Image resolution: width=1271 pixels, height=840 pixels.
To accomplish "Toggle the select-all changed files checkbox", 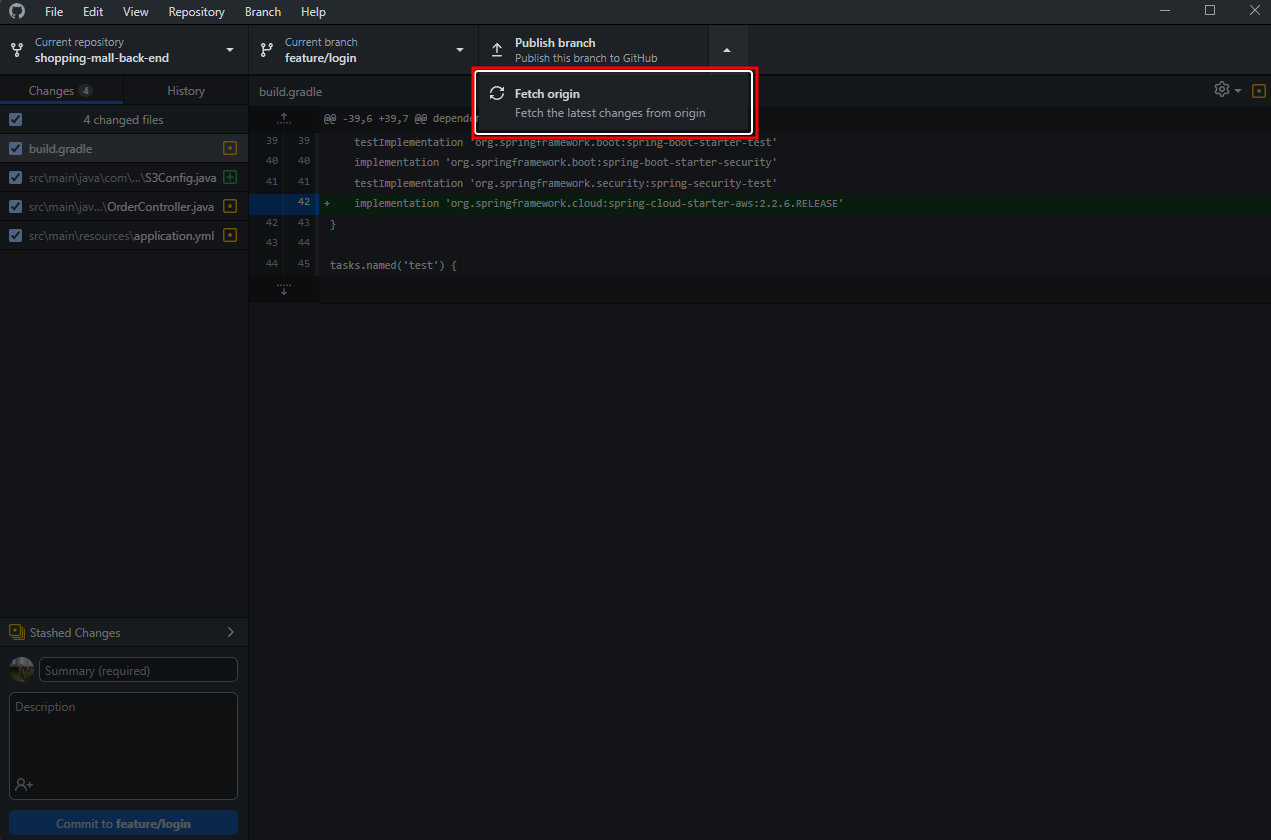I will point(15,120).
